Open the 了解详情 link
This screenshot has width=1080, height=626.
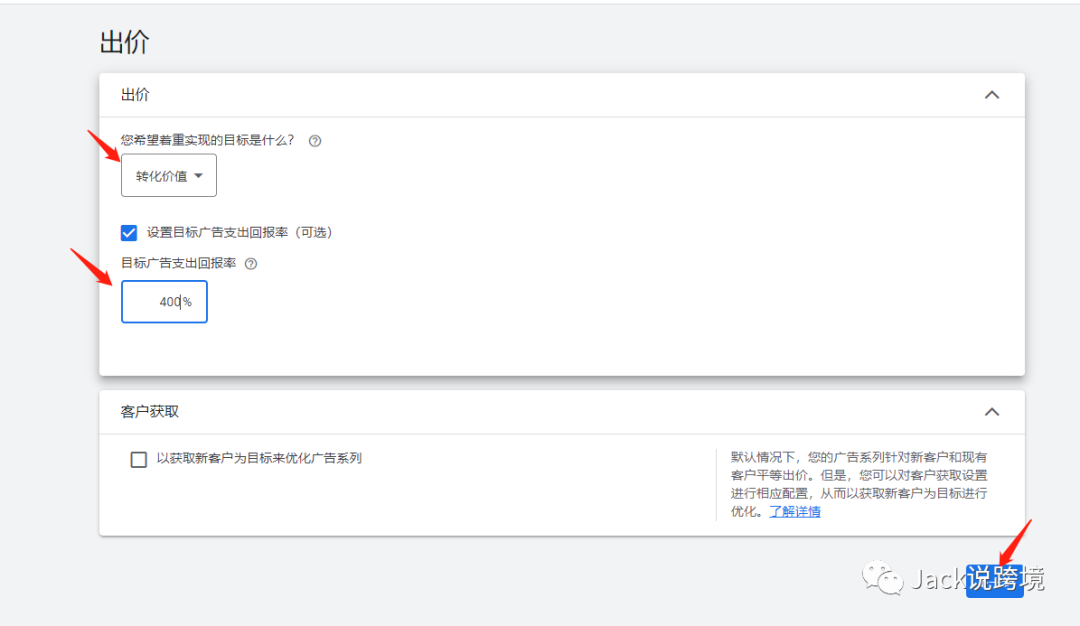click(795, 512)
